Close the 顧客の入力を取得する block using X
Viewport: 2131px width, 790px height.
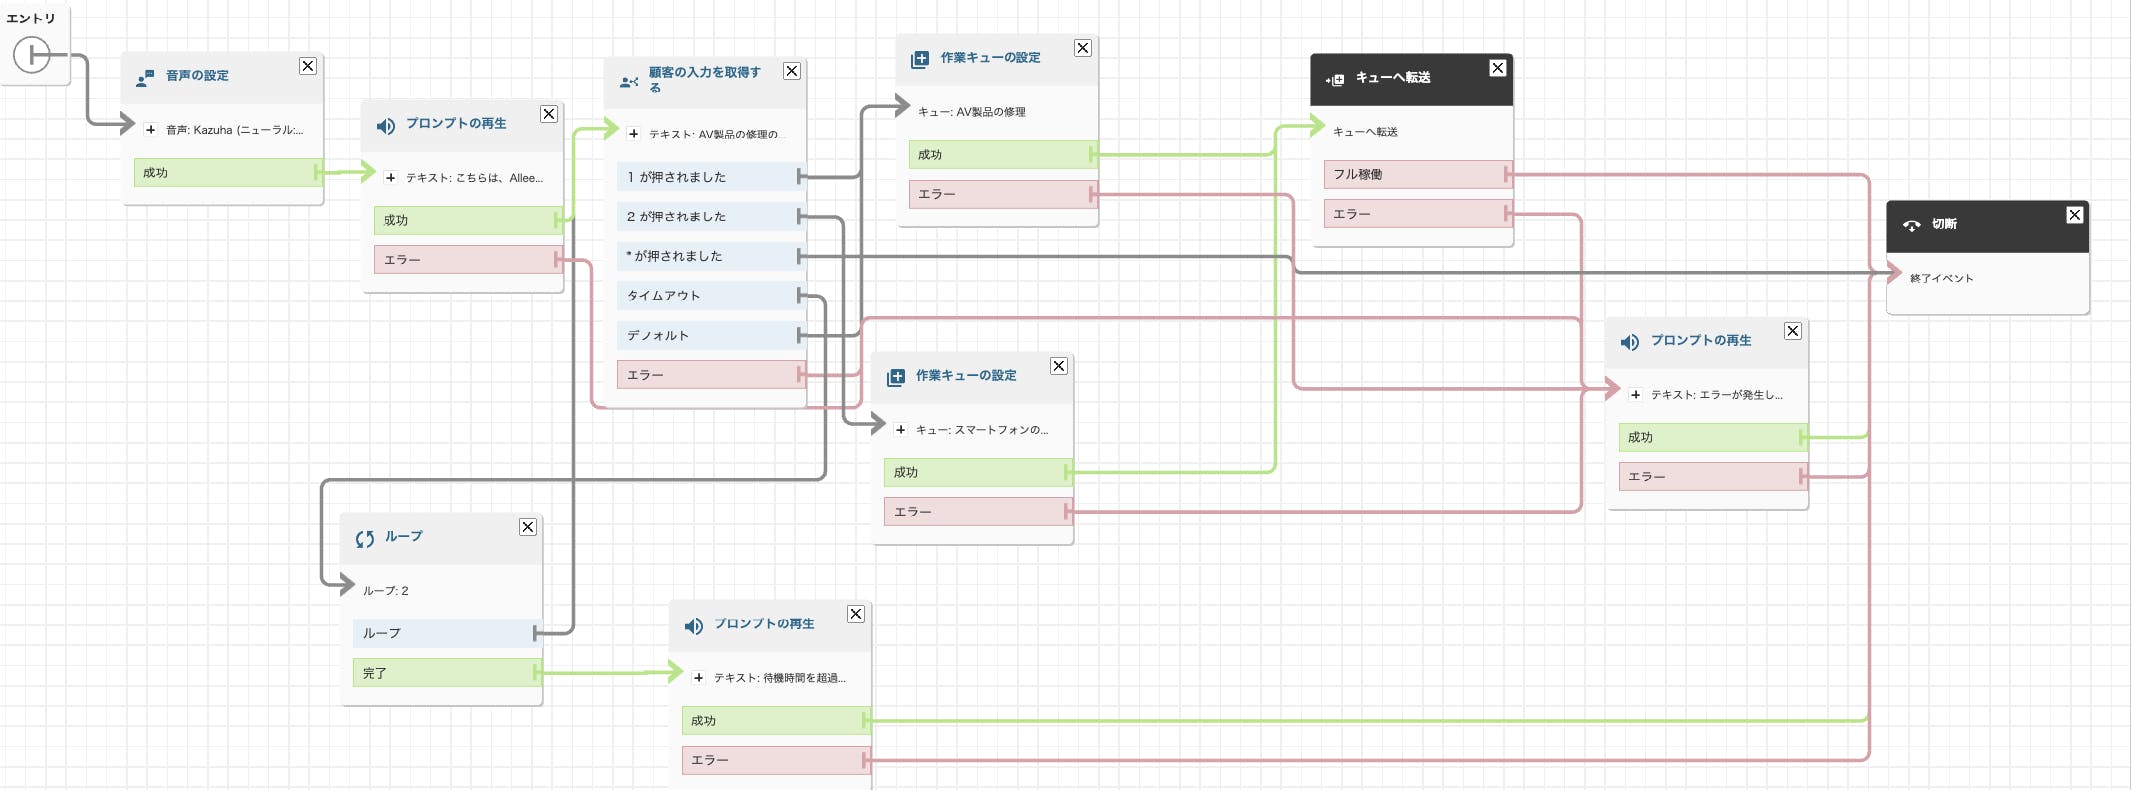(792, 71)
